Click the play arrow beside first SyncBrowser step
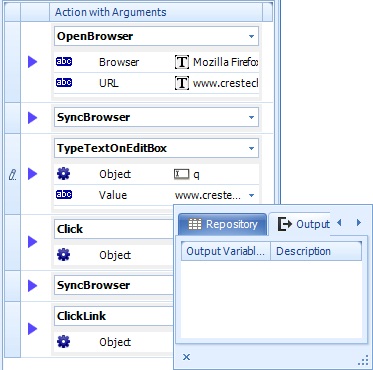The image size is (373, 370). tap(32, 118)
